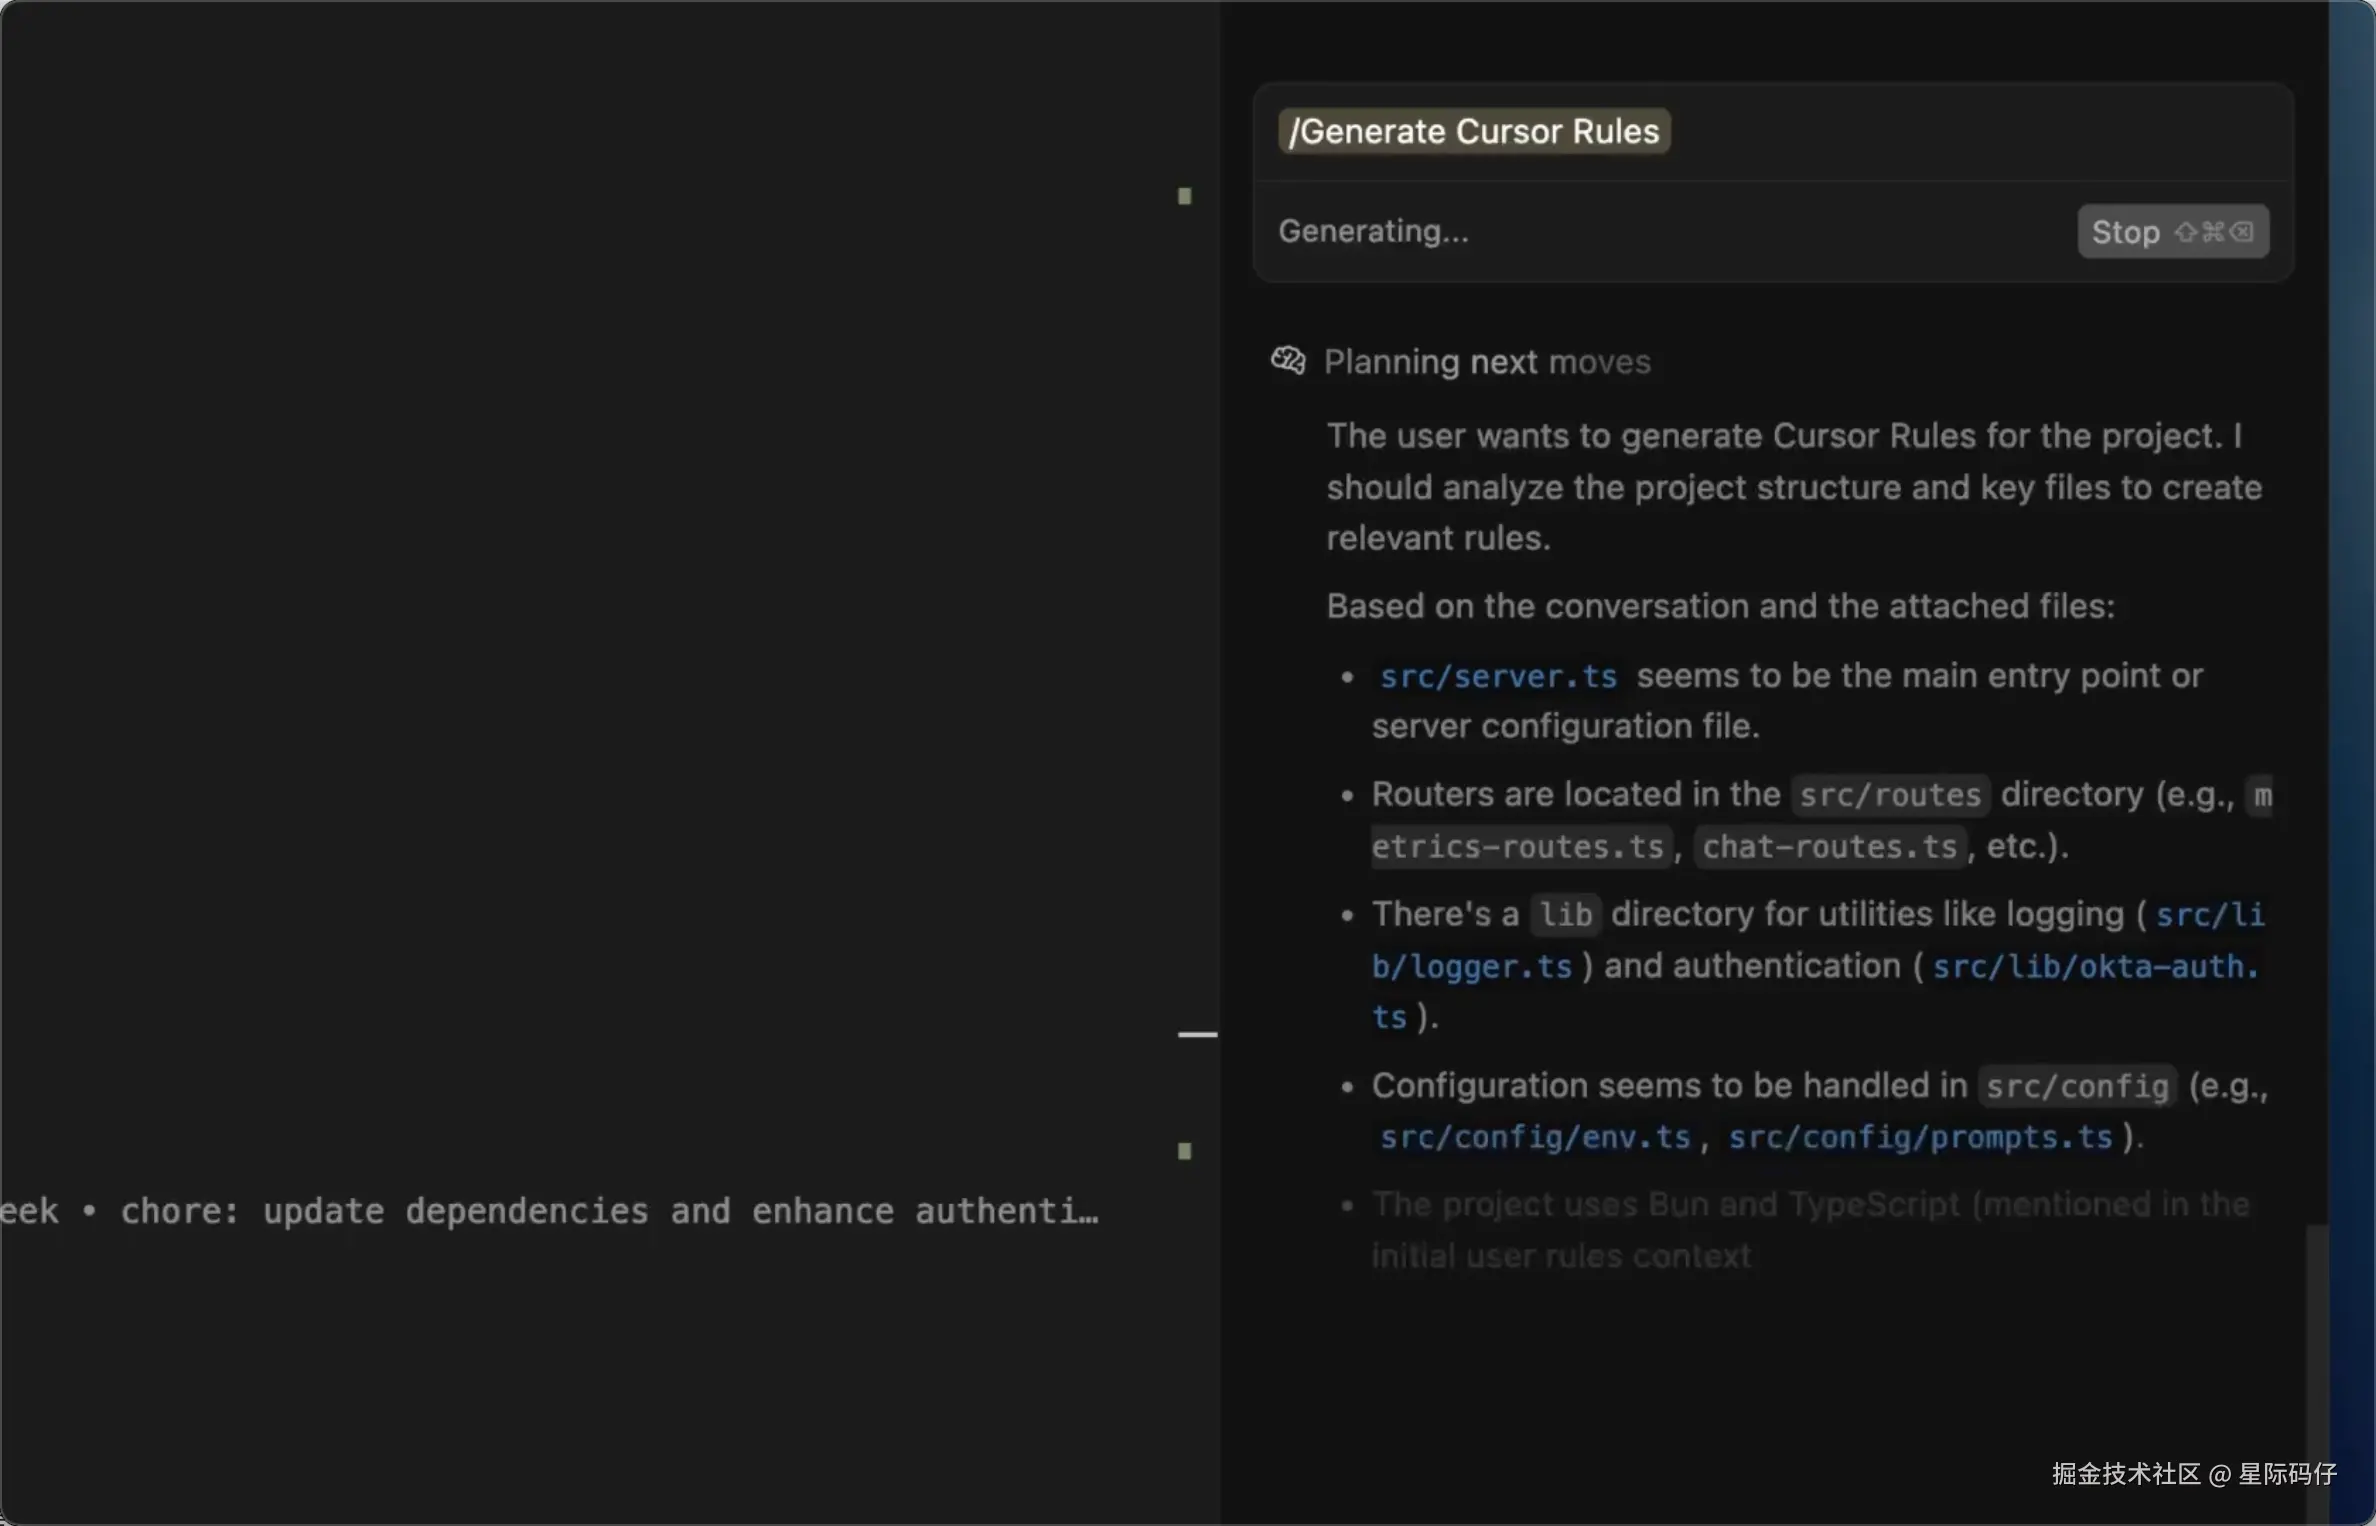Open the src/server.ts file link

point(1497,677)
